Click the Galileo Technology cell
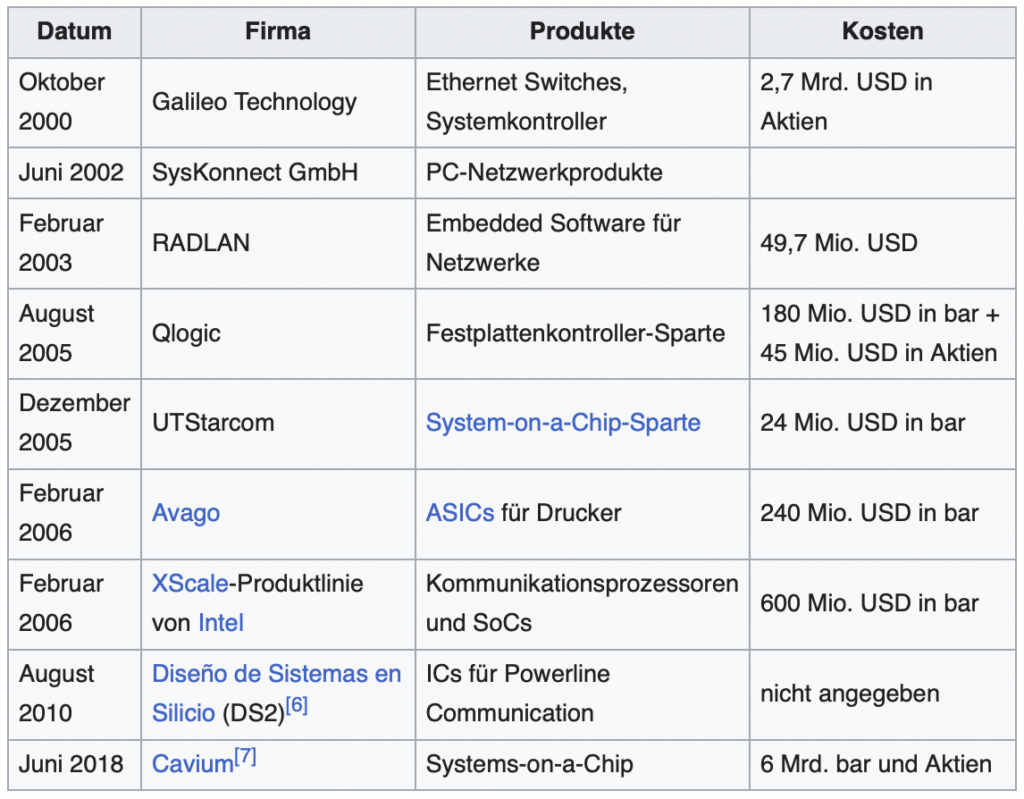Screen dimensions: 1024x799 278,103
